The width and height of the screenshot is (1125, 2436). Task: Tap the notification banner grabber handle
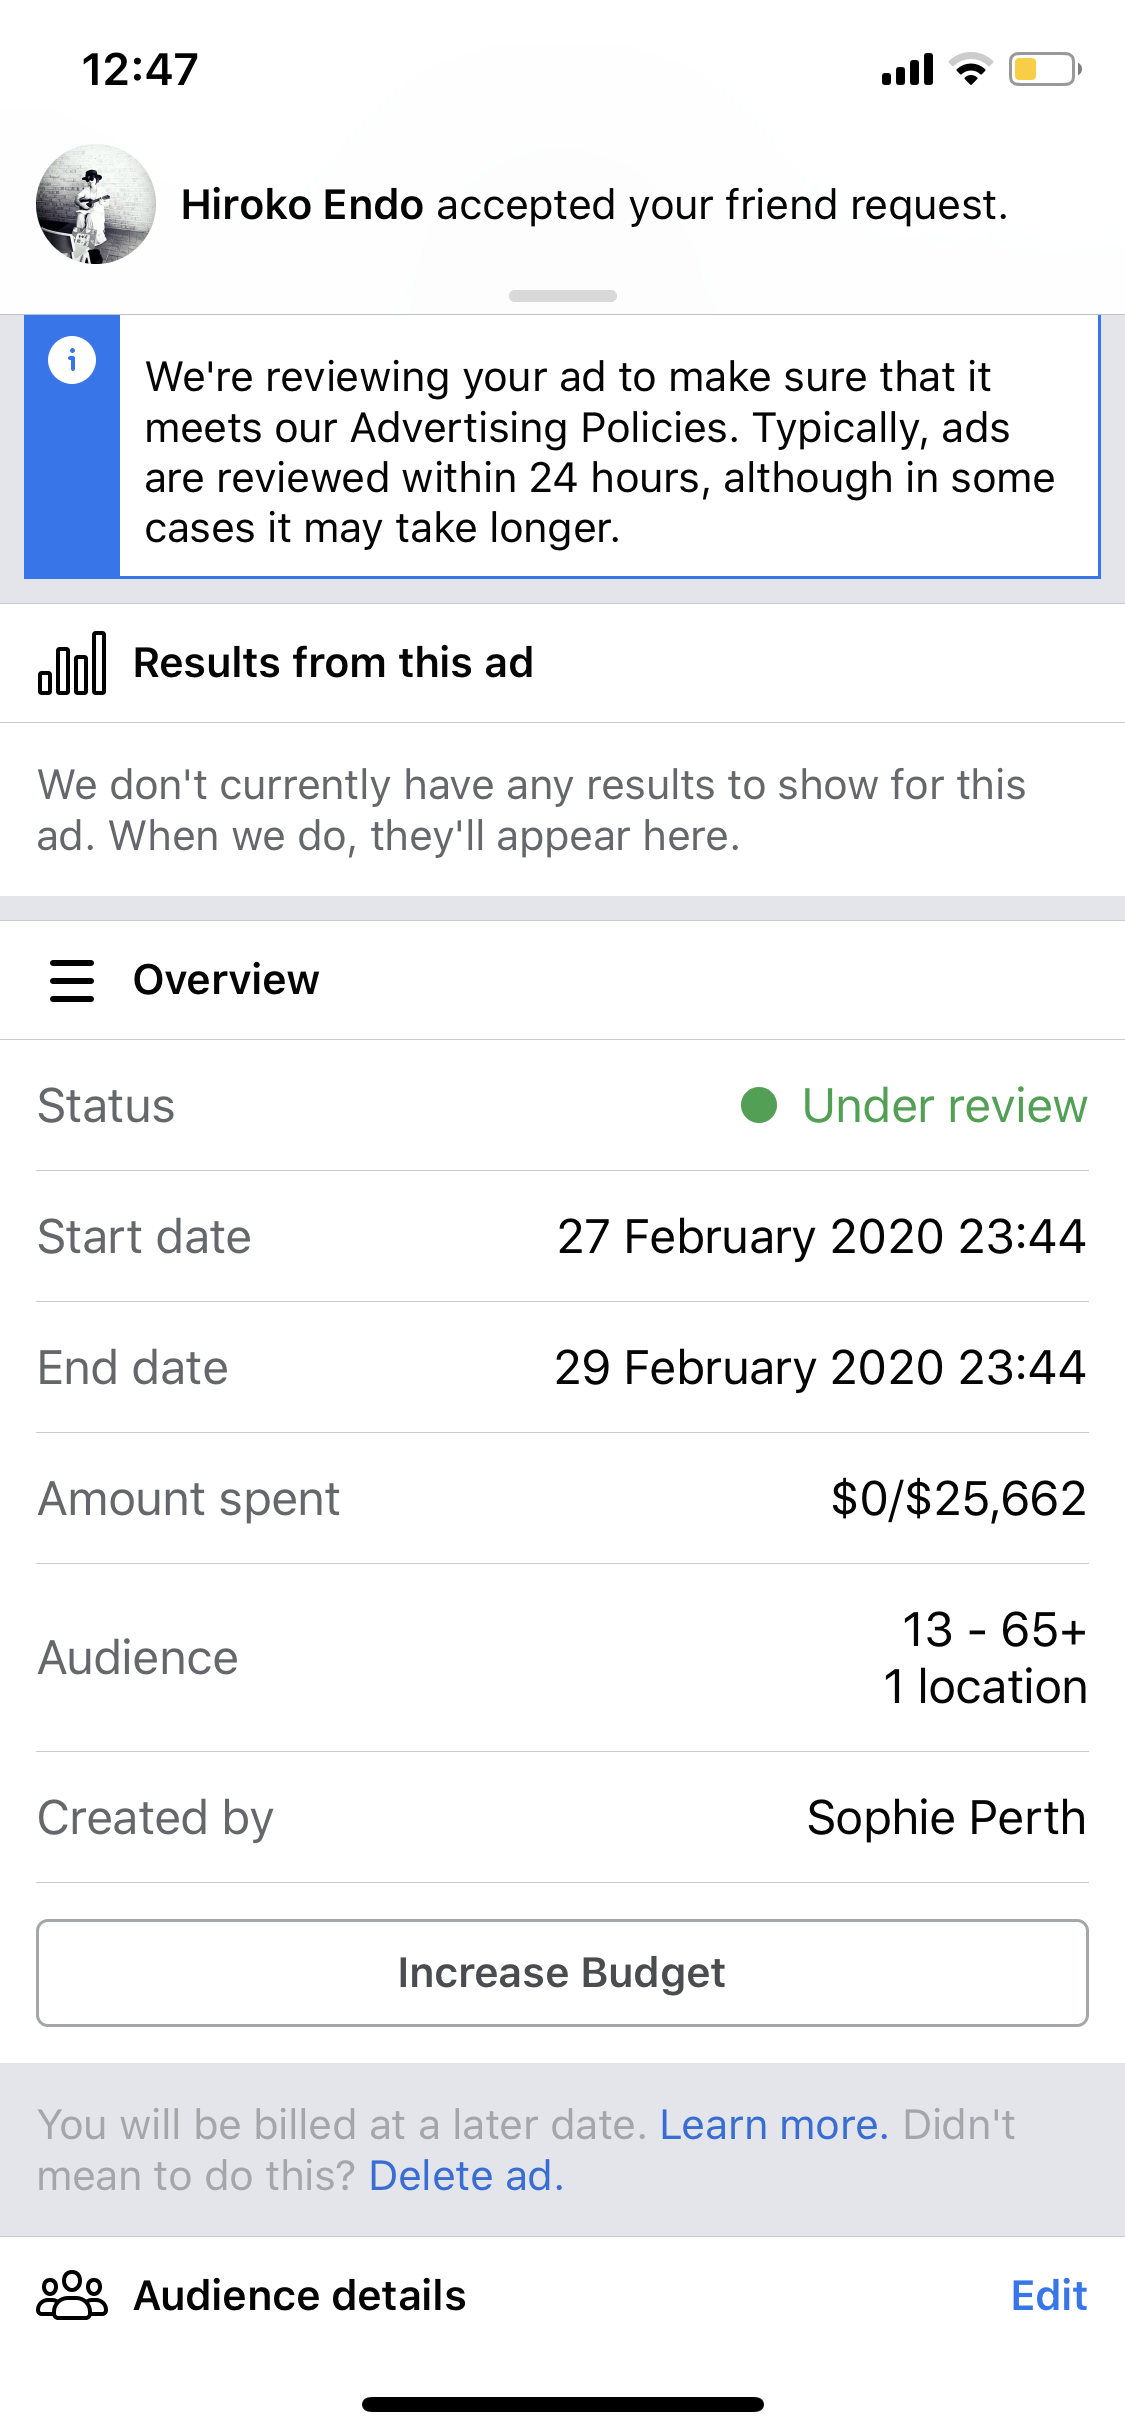[563, 296]
